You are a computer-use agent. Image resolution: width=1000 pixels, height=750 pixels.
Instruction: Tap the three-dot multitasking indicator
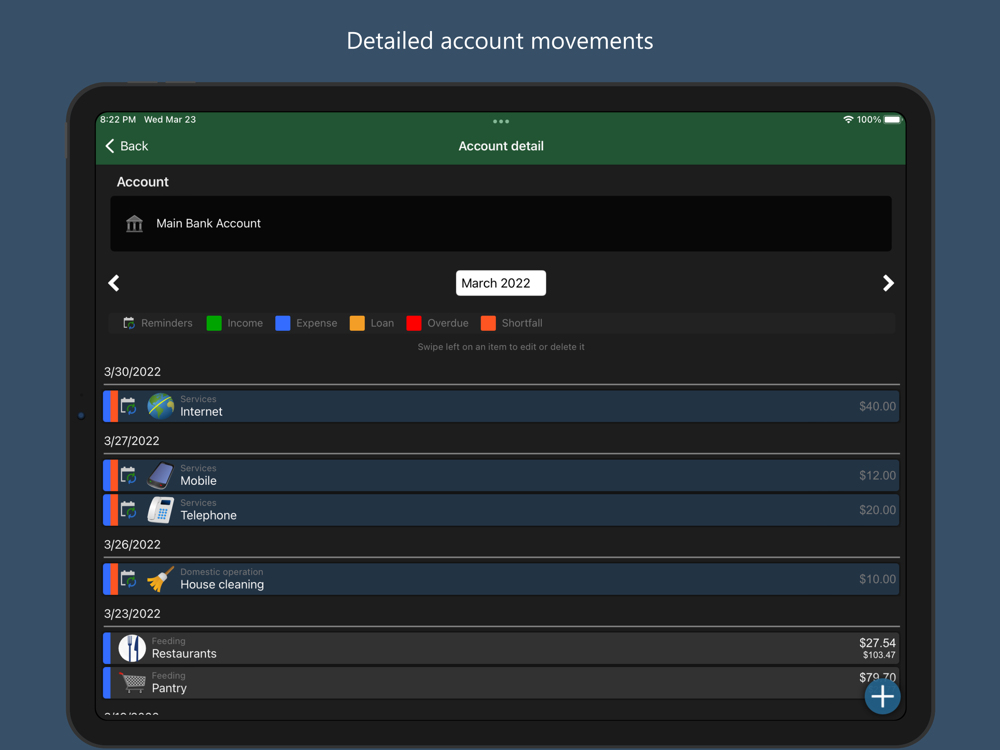point(501,121)
